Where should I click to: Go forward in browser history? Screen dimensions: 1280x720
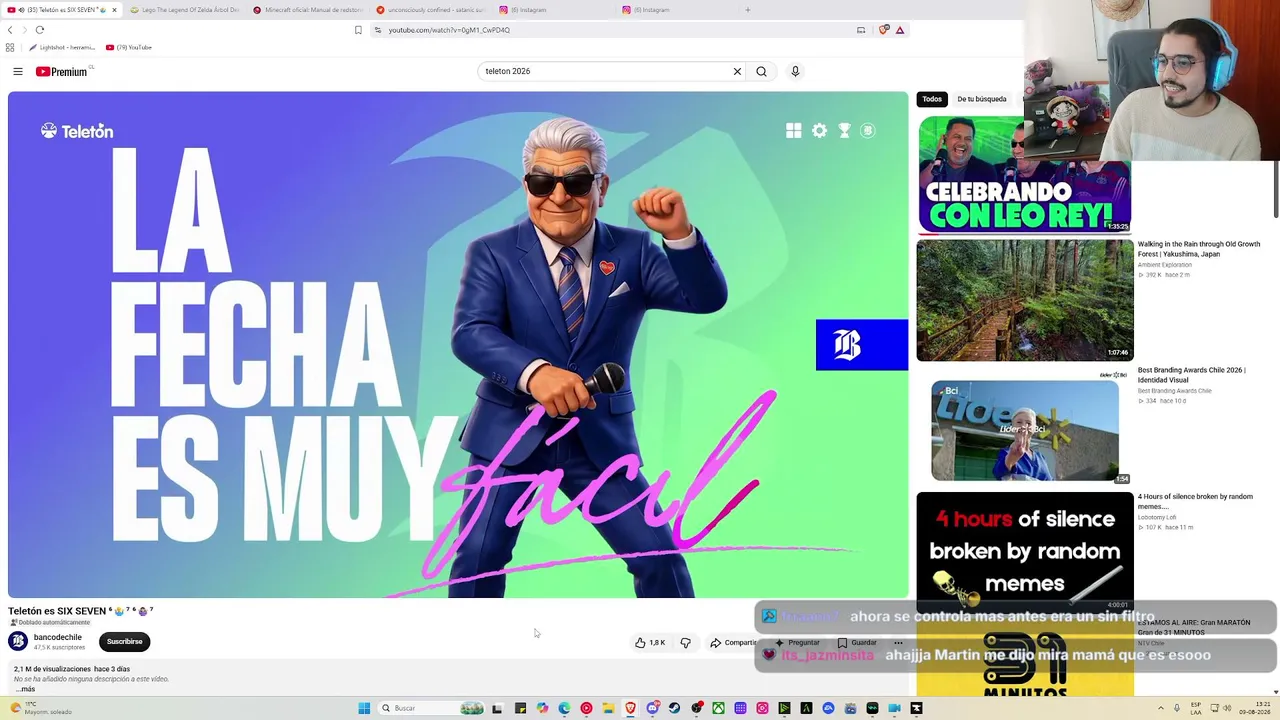pyautogui.click(x=25, y=30)
